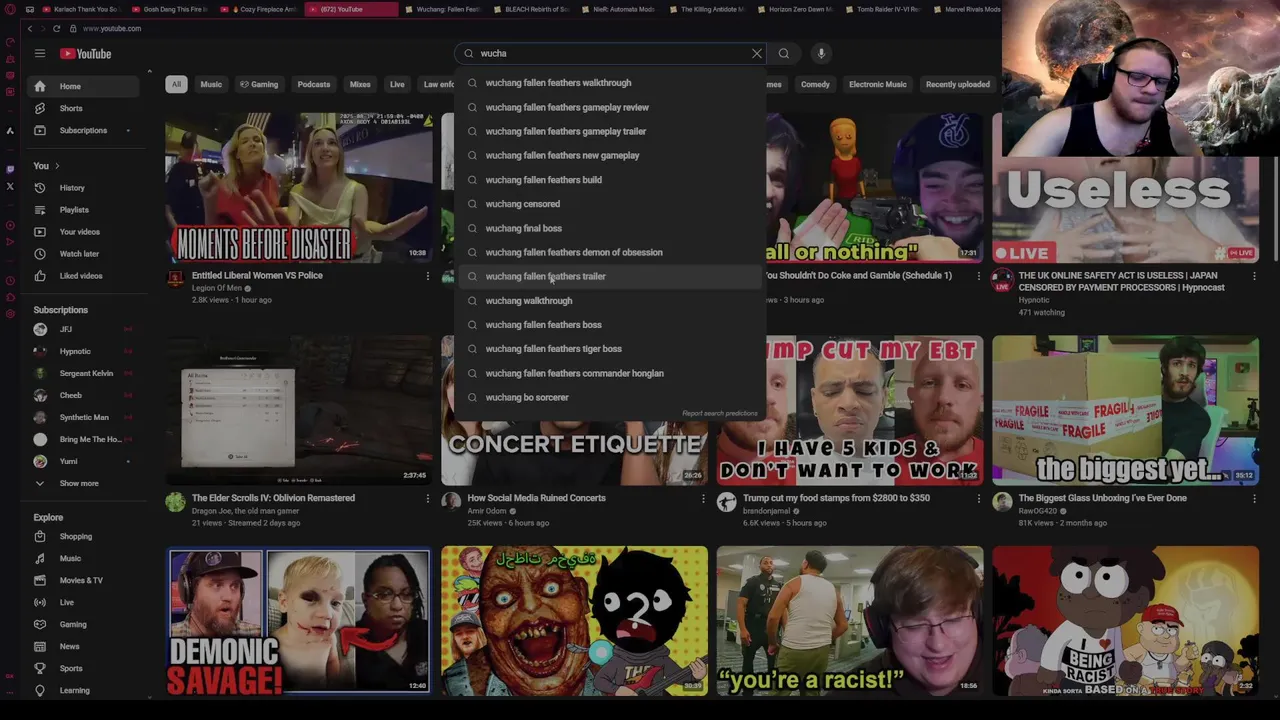
Task: Expand the You section chevron
Action: (x=57, y=166)
